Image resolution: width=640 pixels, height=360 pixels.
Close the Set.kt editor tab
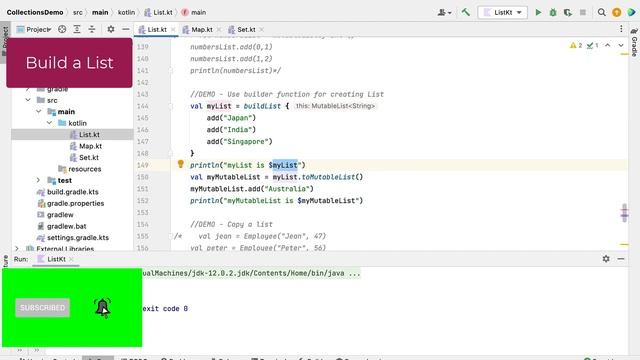point(262,29)
